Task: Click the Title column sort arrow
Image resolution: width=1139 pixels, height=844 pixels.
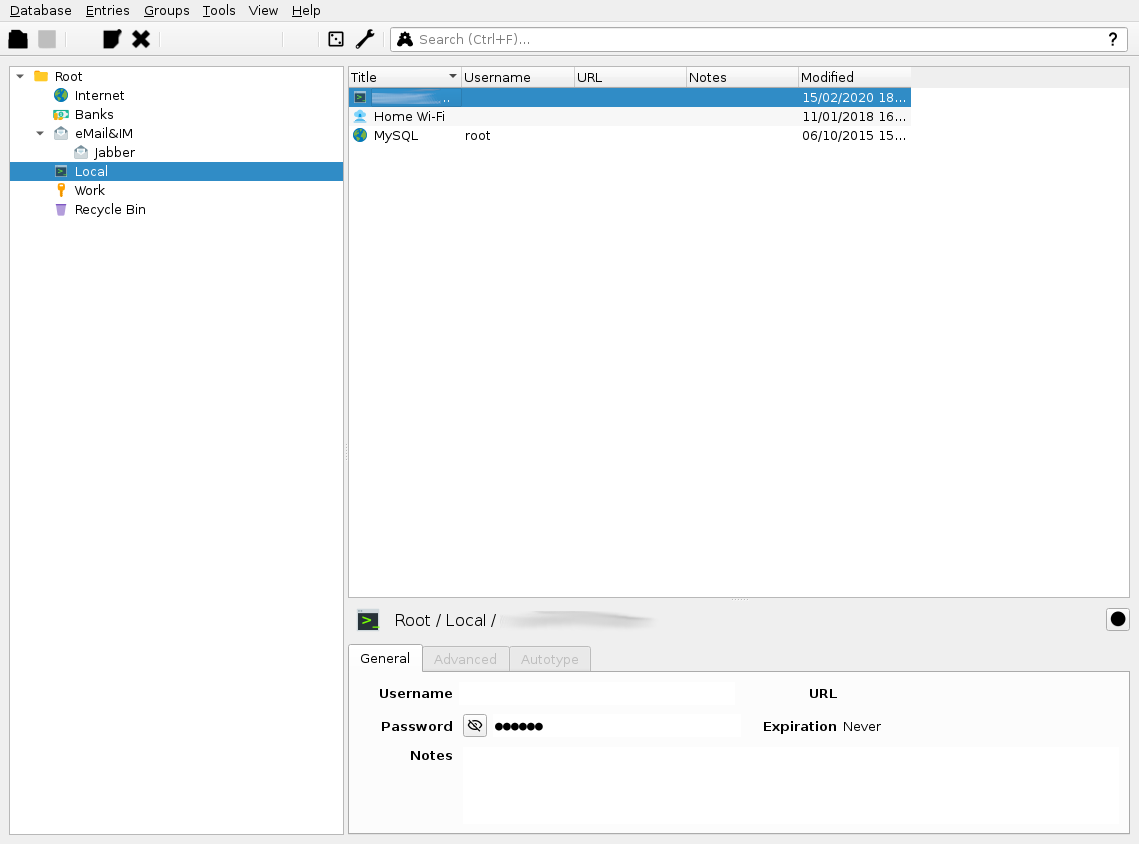Action: click(x=452, y=76)
